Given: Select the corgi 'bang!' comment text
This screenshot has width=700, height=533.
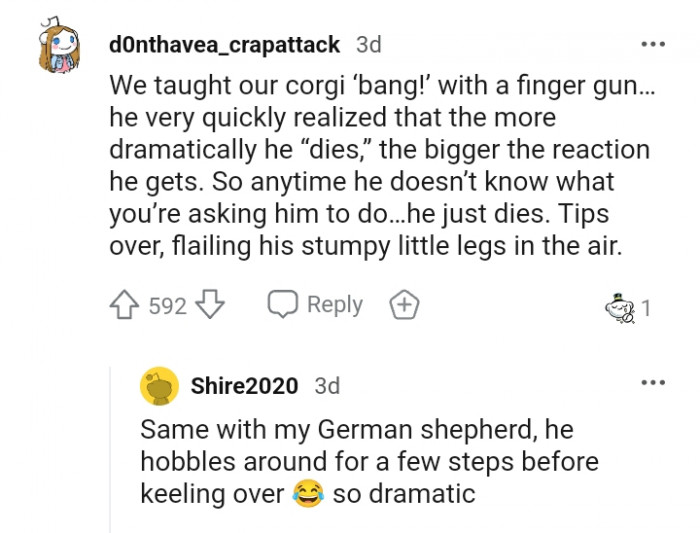Looking at the screenshot, I should [x=379, y=164].
